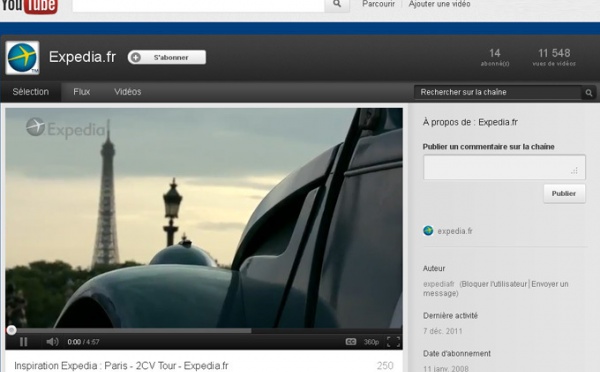Focus the YouTube search field
Image resolution: width=600 pixels, height=372 pixels.
click(x=198, y=5)
